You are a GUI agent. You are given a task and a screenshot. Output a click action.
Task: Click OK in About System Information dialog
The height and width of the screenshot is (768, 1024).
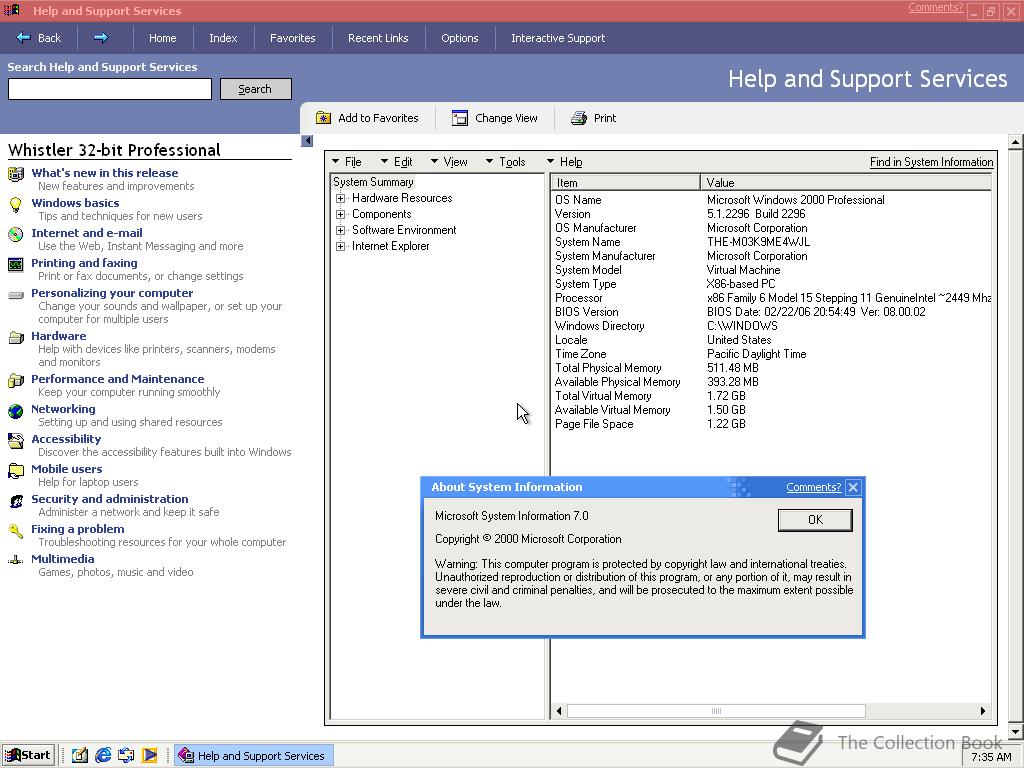tap(815, 520)
